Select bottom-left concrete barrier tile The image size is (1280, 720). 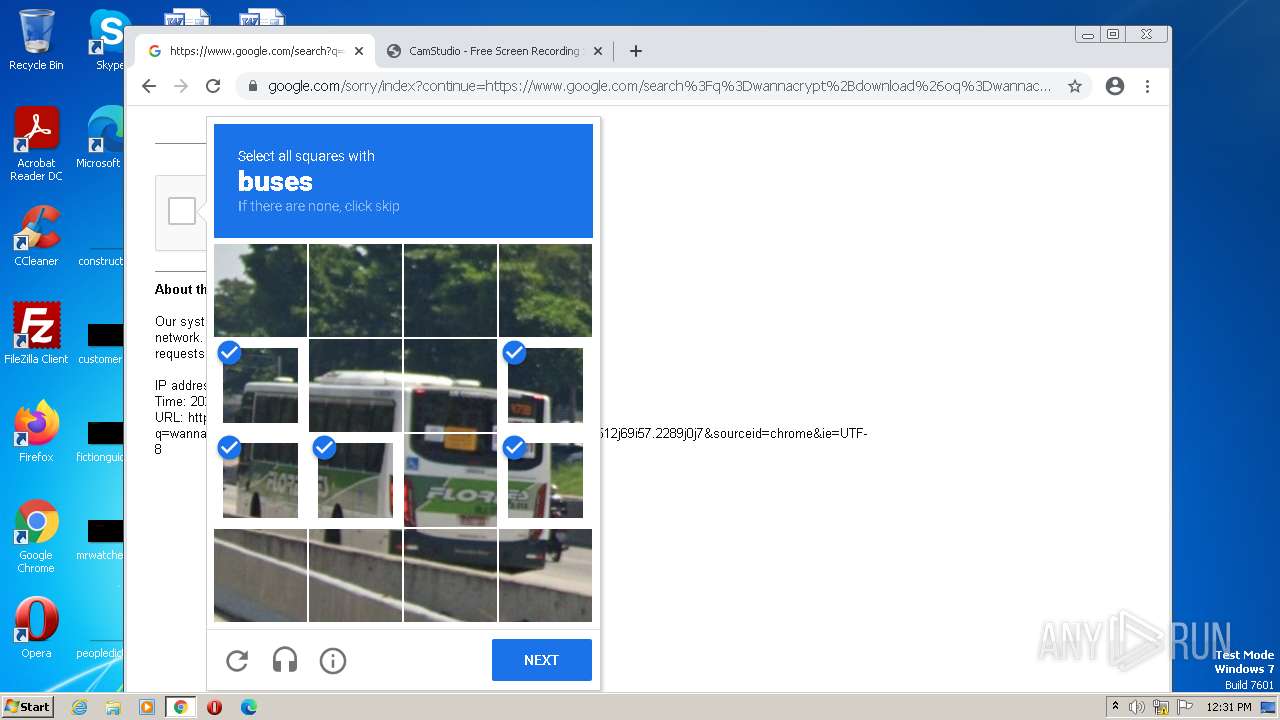(260, 575)
